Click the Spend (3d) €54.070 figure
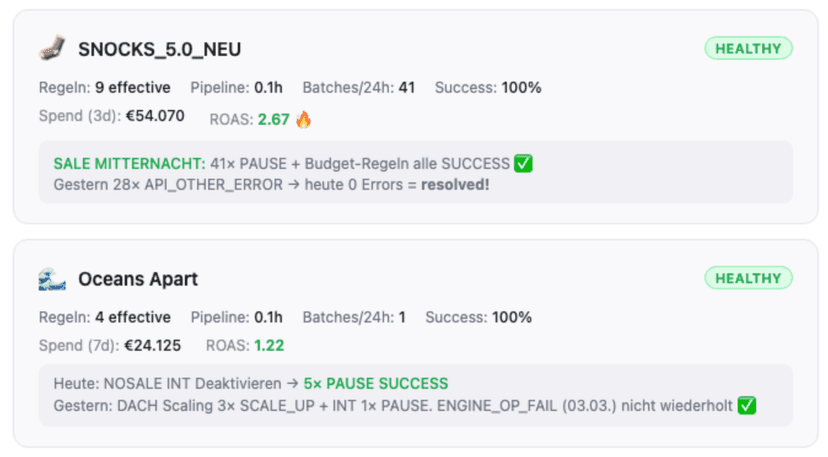This screenshot has width=828, height=457. (154, 115)
